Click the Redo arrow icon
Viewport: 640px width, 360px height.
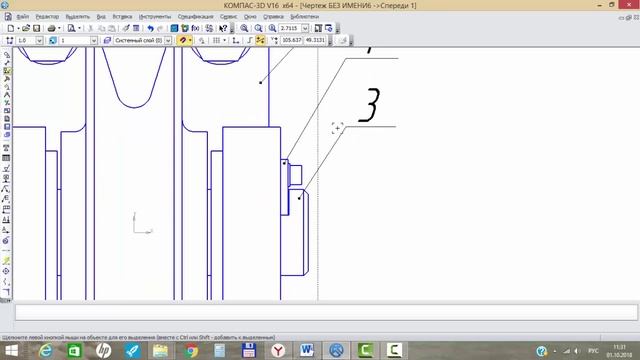coord(160,28)
